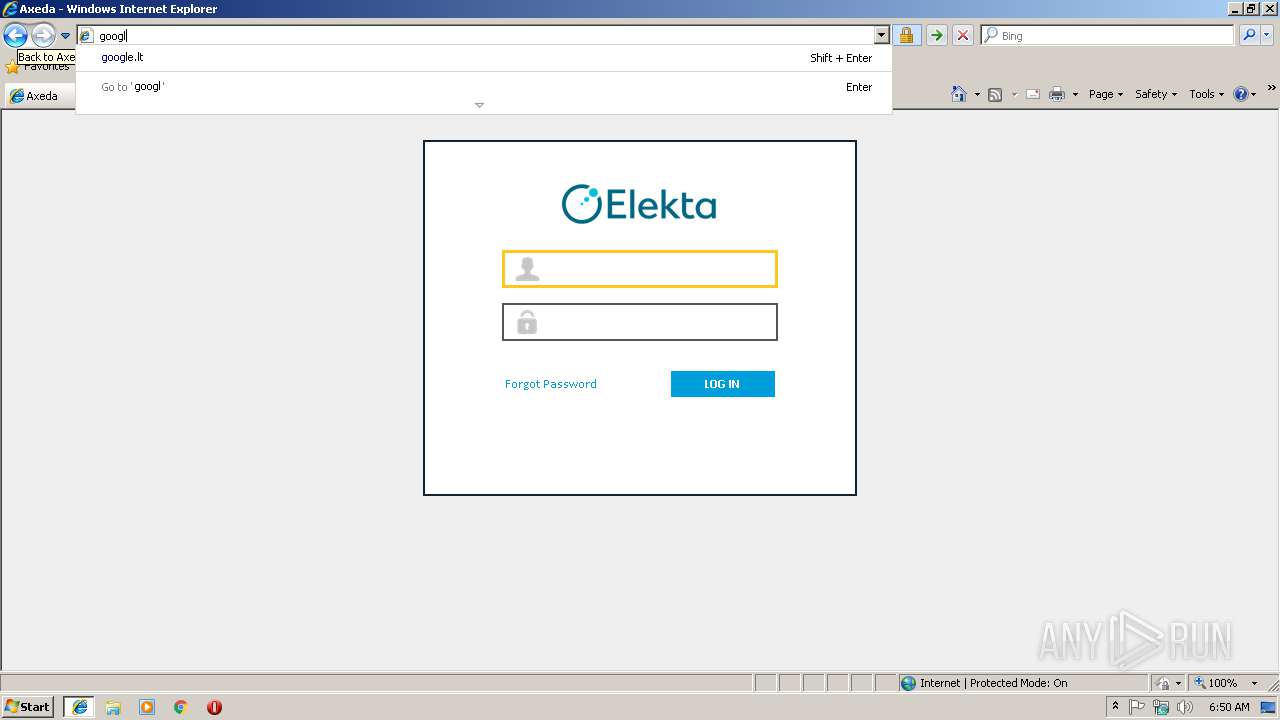Image resolution: width=1280 pixels, height=720 pixels.
Task: Open the Tools menu
Action: coord(1207,94)
